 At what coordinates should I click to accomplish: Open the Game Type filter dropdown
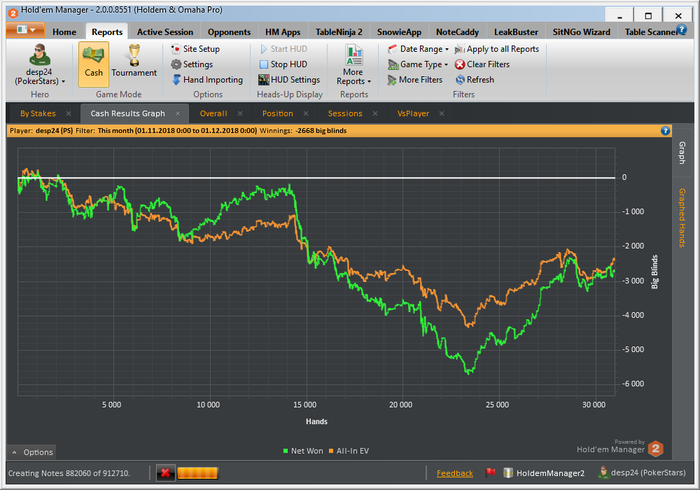(418, 64)
